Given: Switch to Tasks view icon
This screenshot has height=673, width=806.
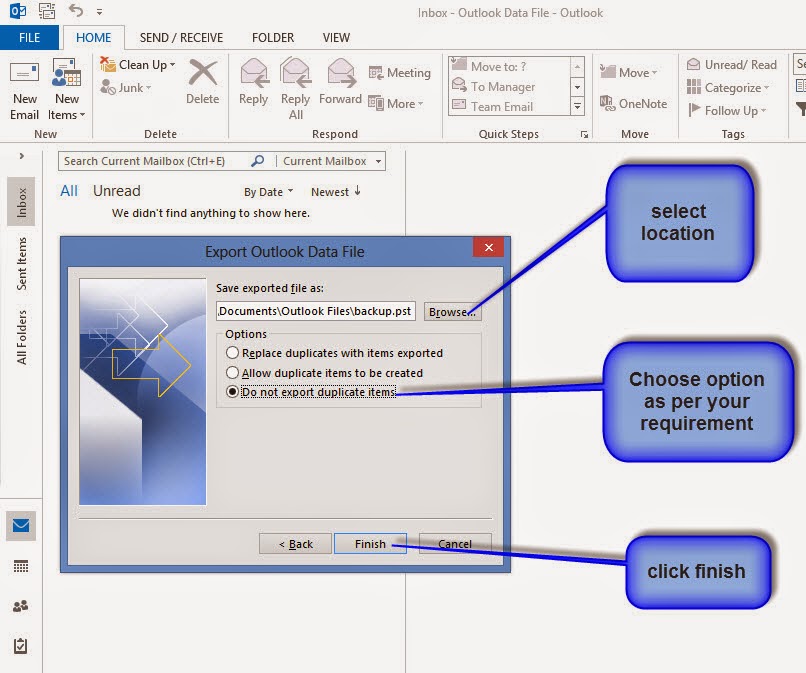Looking at the screenshot, I should [x=21, y=646].
